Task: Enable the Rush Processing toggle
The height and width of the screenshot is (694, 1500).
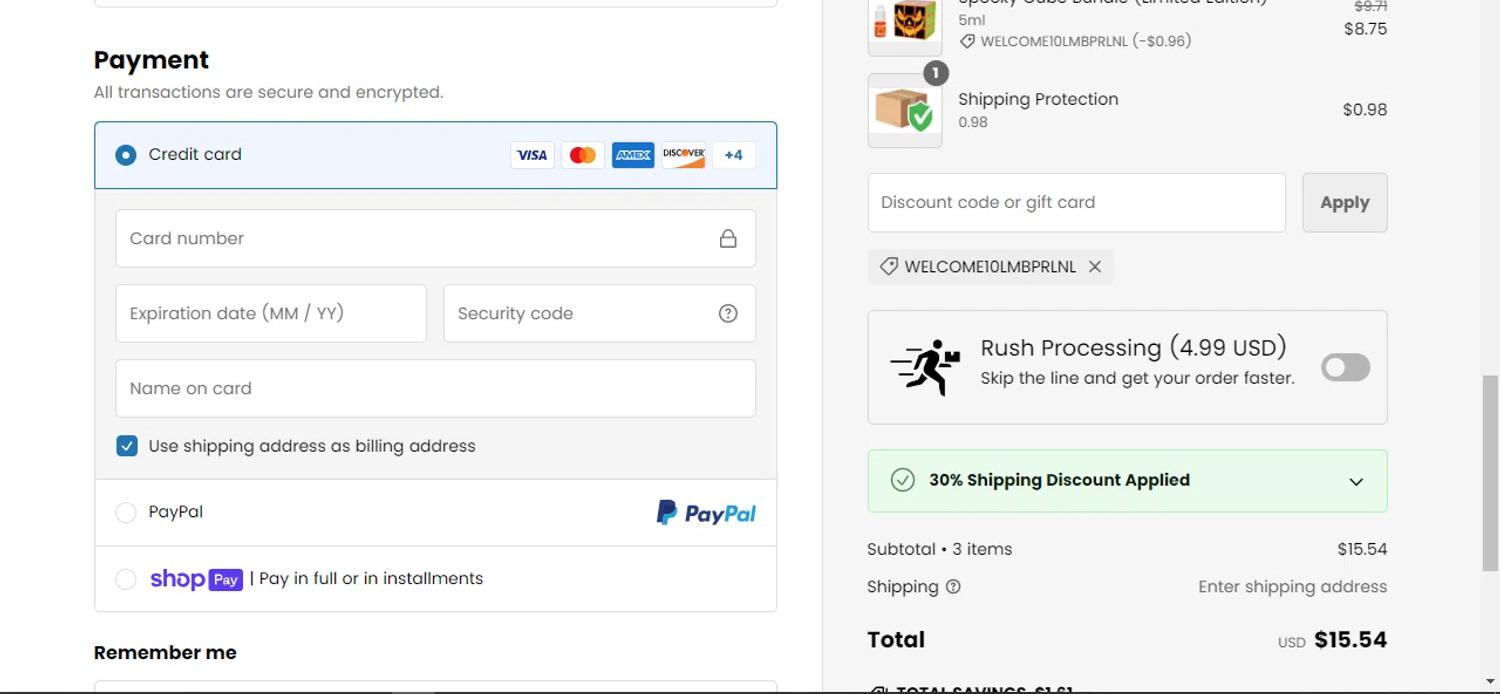Action: (x=1345, y=367)
